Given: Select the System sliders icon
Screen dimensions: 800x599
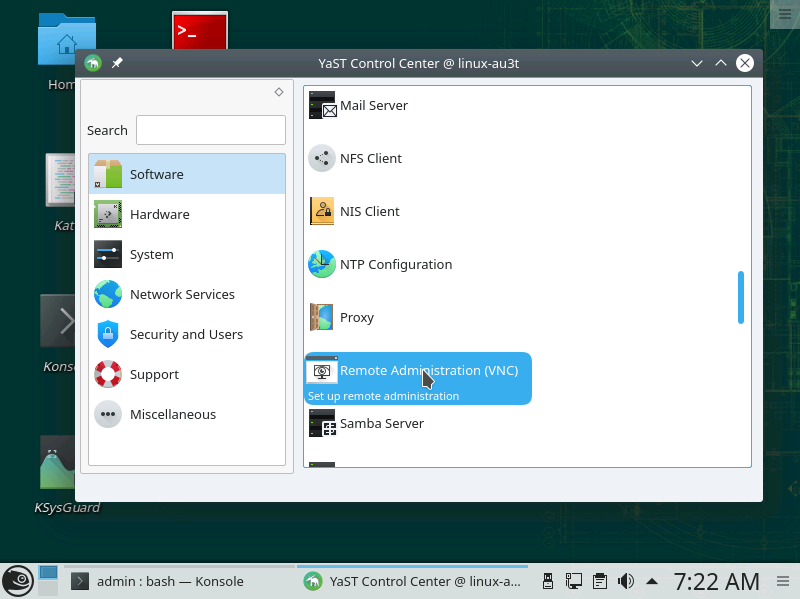Looking at the screenshot, I should 108,254.
